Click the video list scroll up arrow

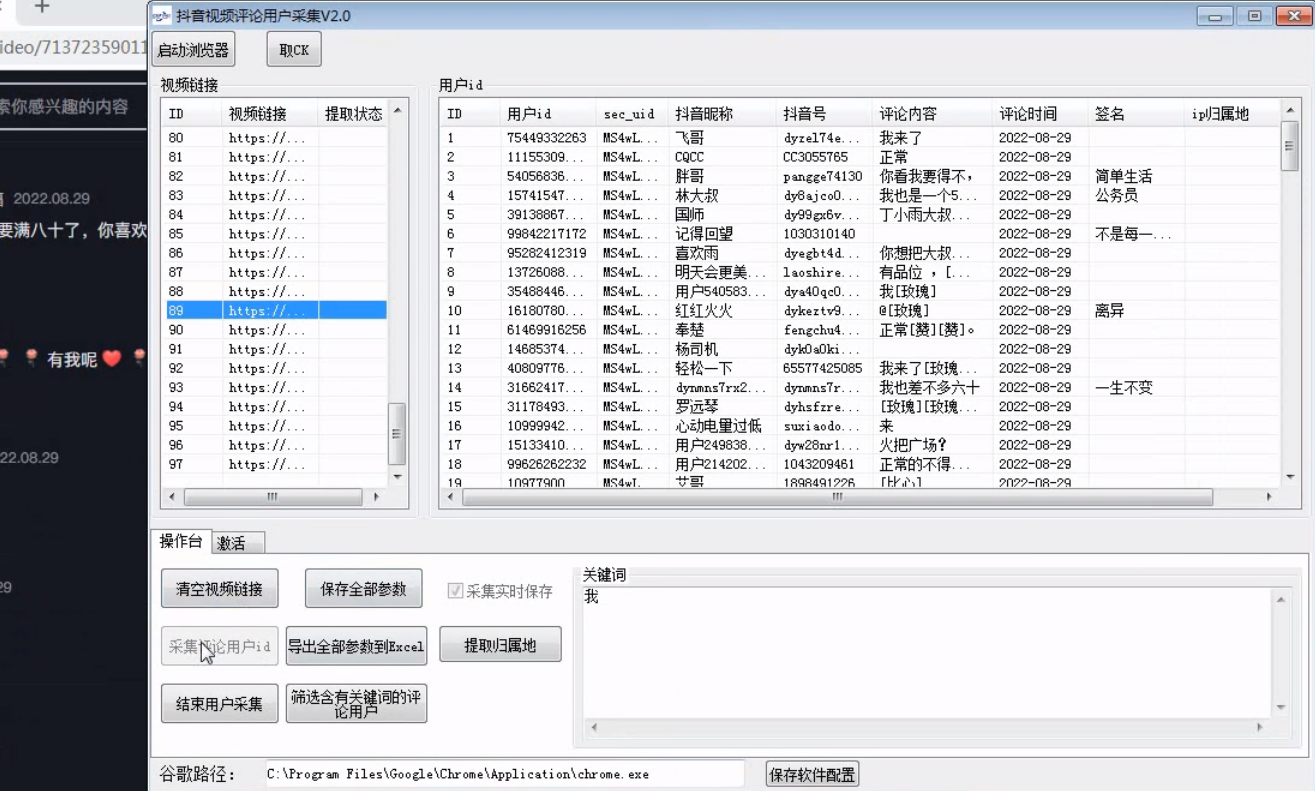tap(397, 111)
